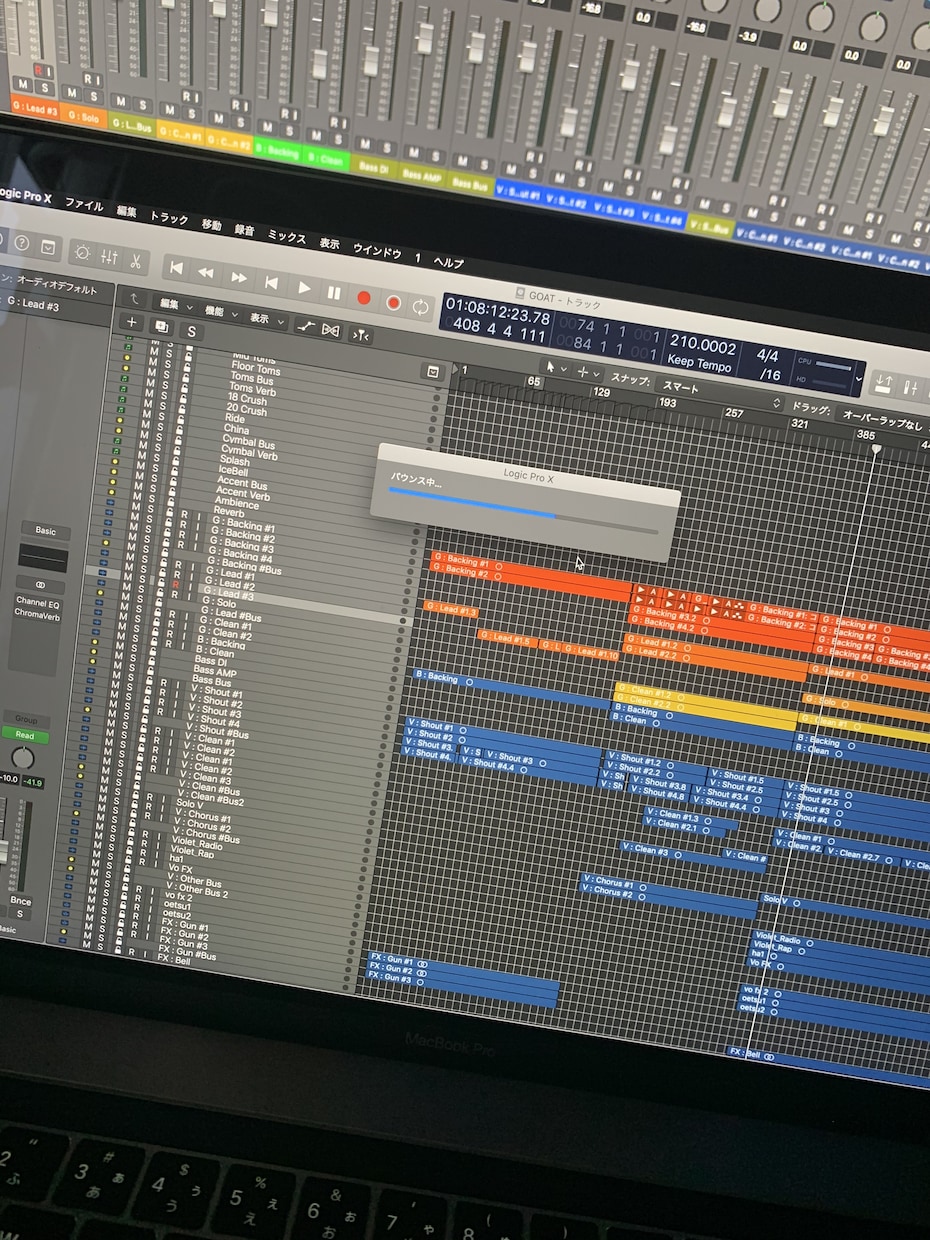Select the orange G : Lead #1.3 region
930x1240 pixels.
coord(451,609)
